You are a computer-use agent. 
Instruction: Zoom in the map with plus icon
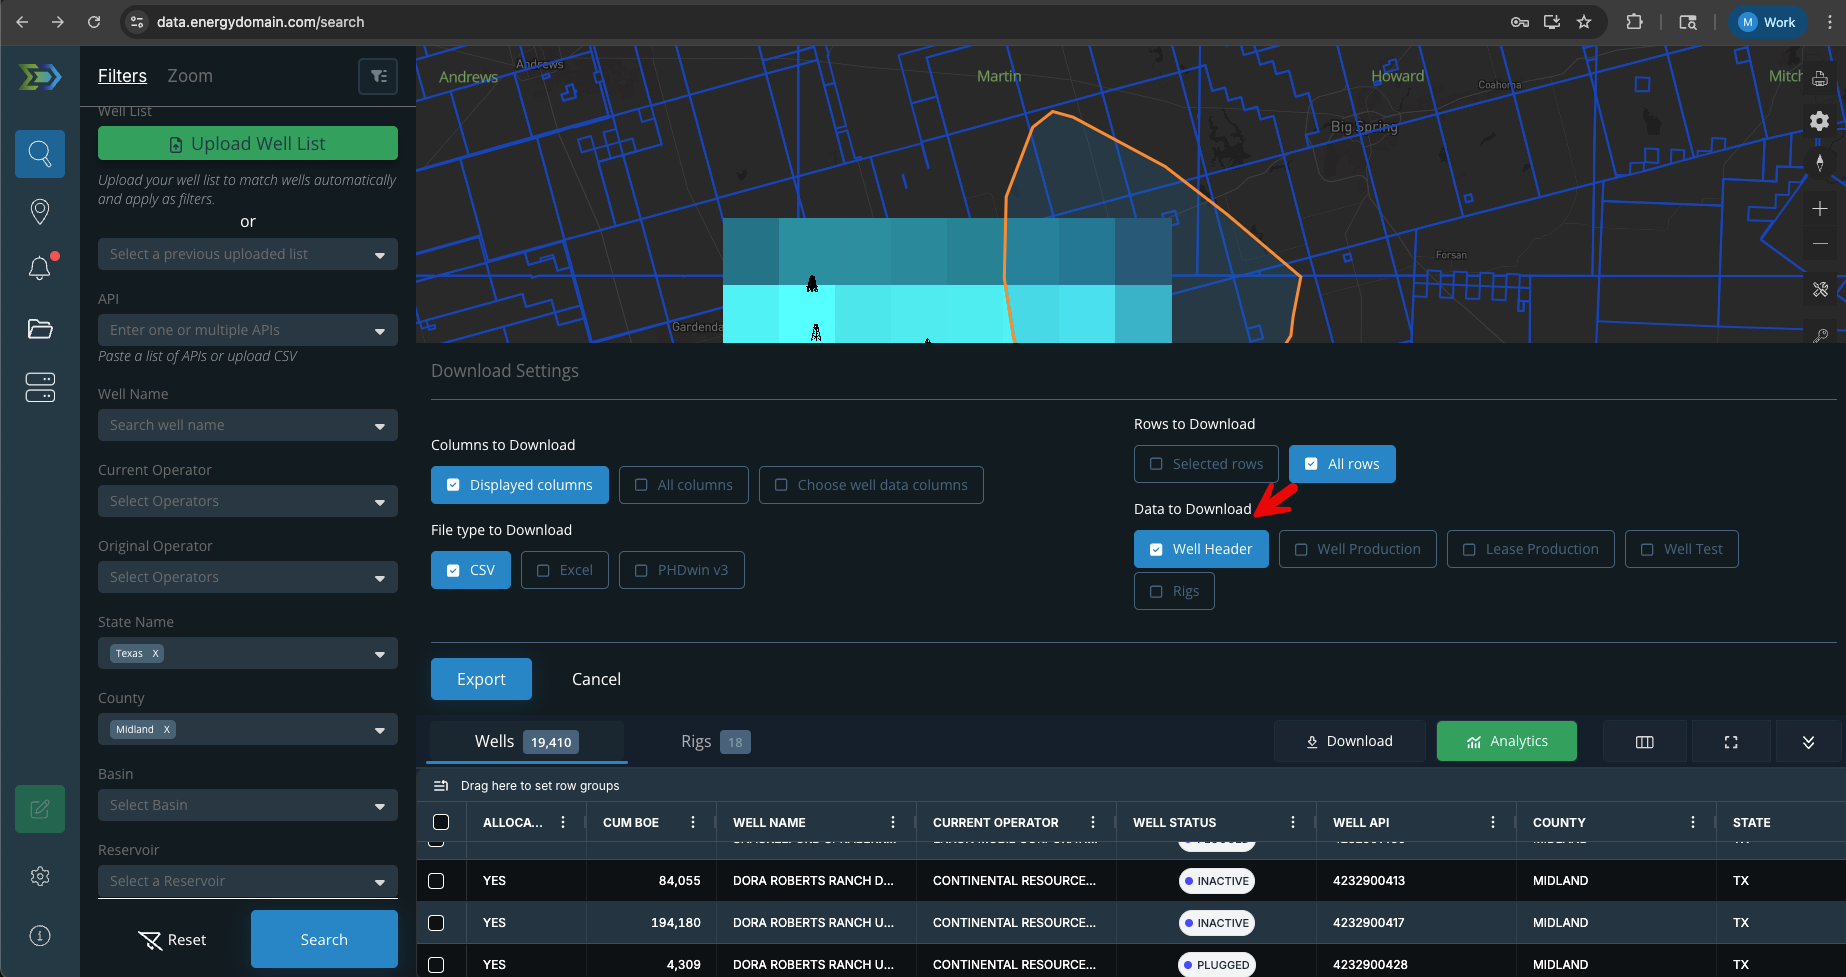1819,209
